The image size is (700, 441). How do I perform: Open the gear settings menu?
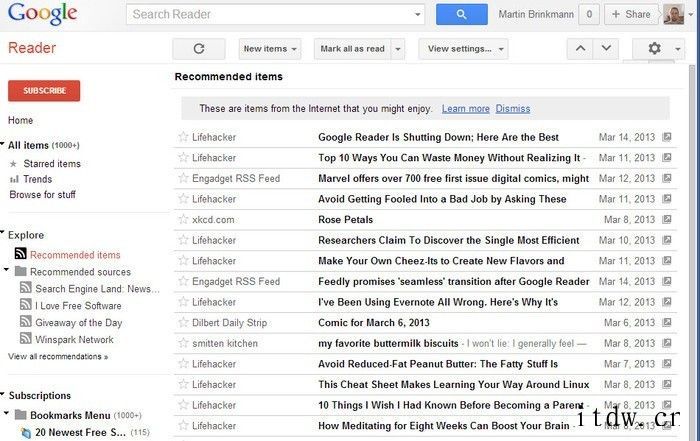coord(658,48)
